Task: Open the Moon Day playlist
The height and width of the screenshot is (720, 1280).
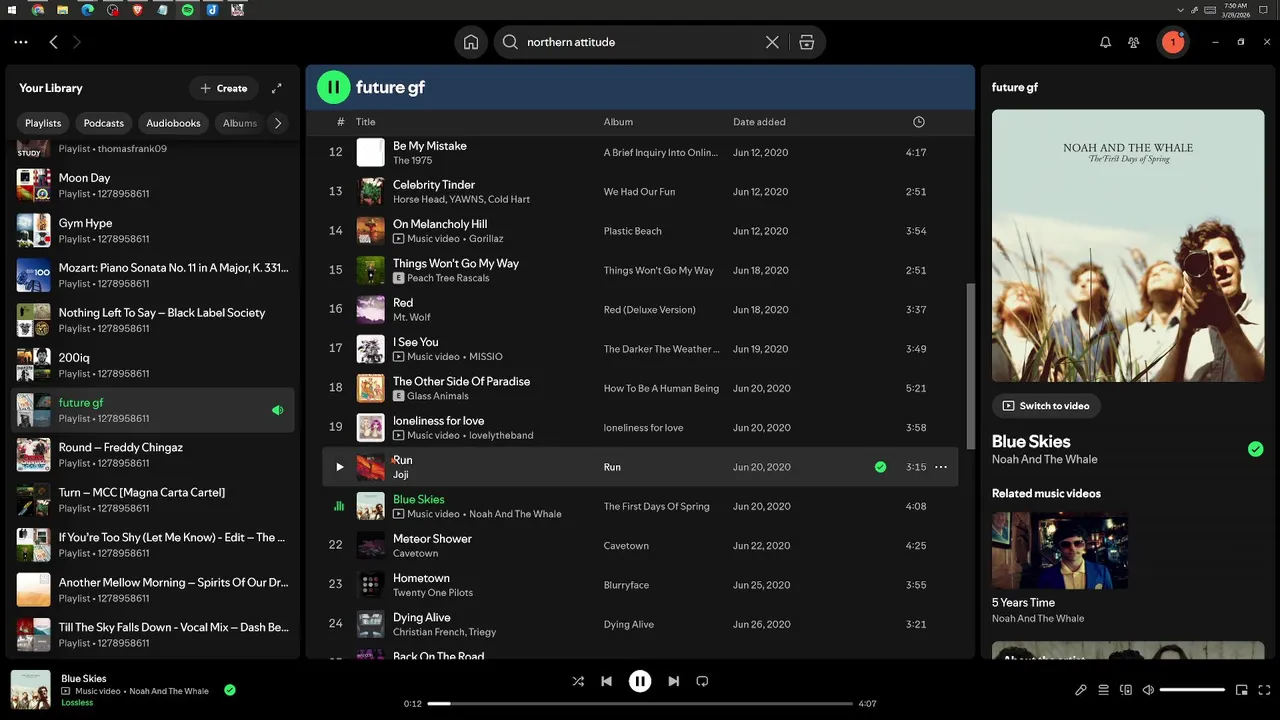Action: [x=153, y=185]
